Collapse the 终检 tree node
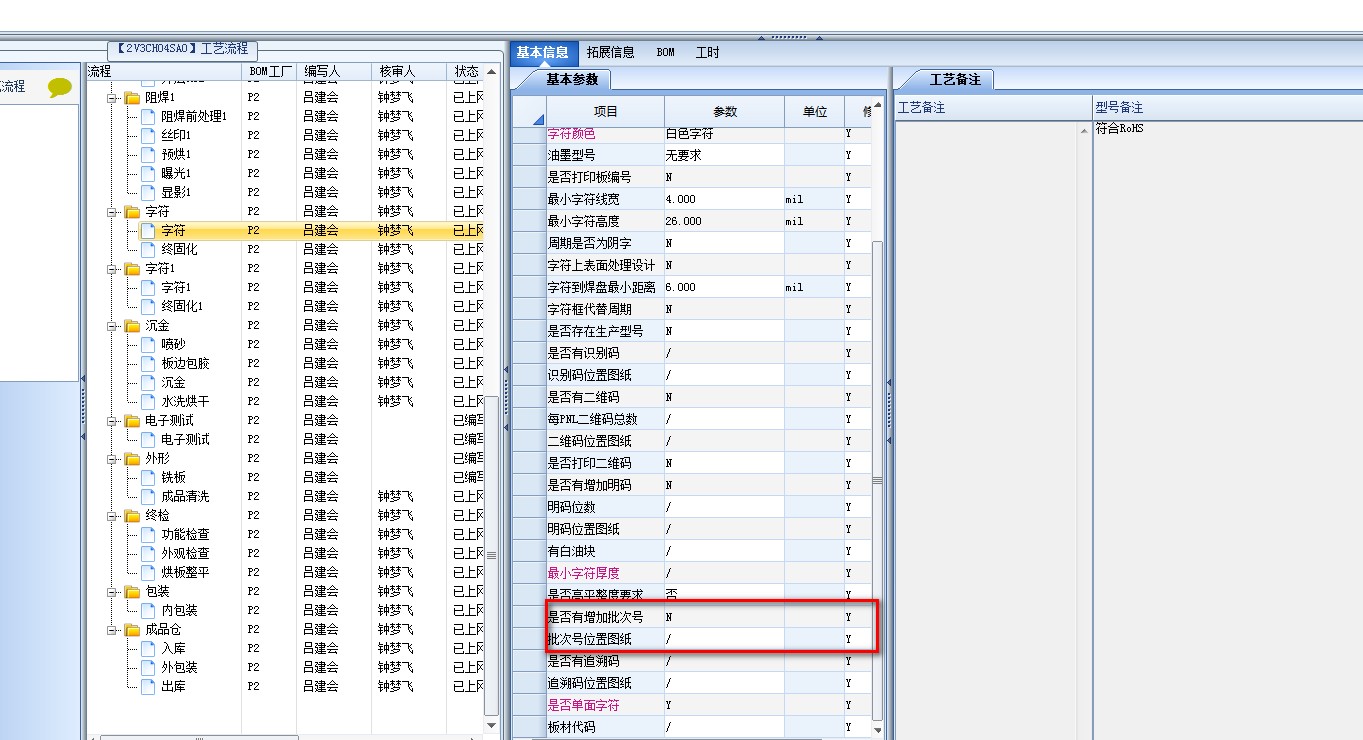 click(x=112, y=516)
